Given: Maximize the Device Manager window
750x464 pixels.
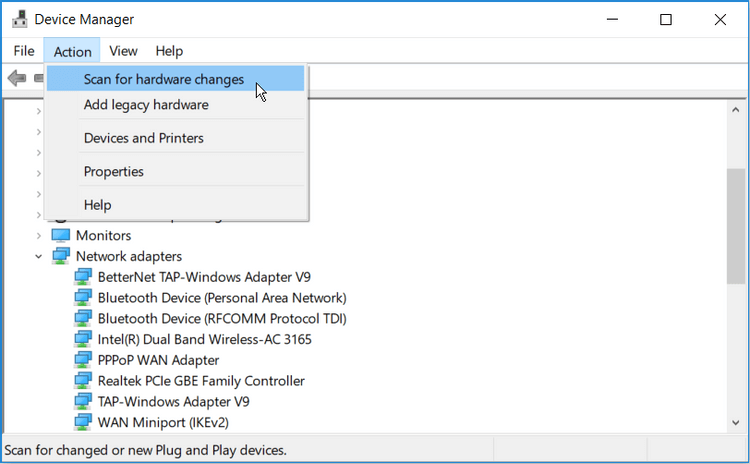Looking at the screenshot, I should [x=666, y=19].
